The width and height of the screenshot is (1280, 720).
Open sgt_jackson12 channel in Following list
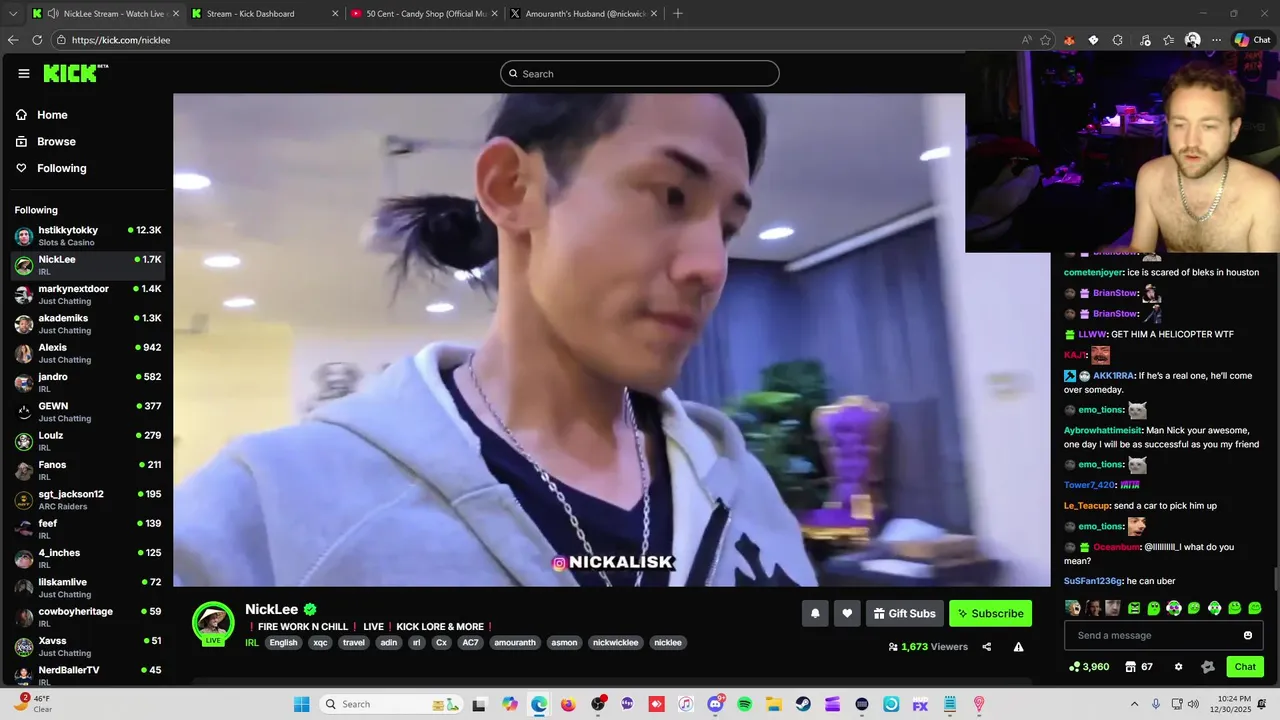pos(86,500)
